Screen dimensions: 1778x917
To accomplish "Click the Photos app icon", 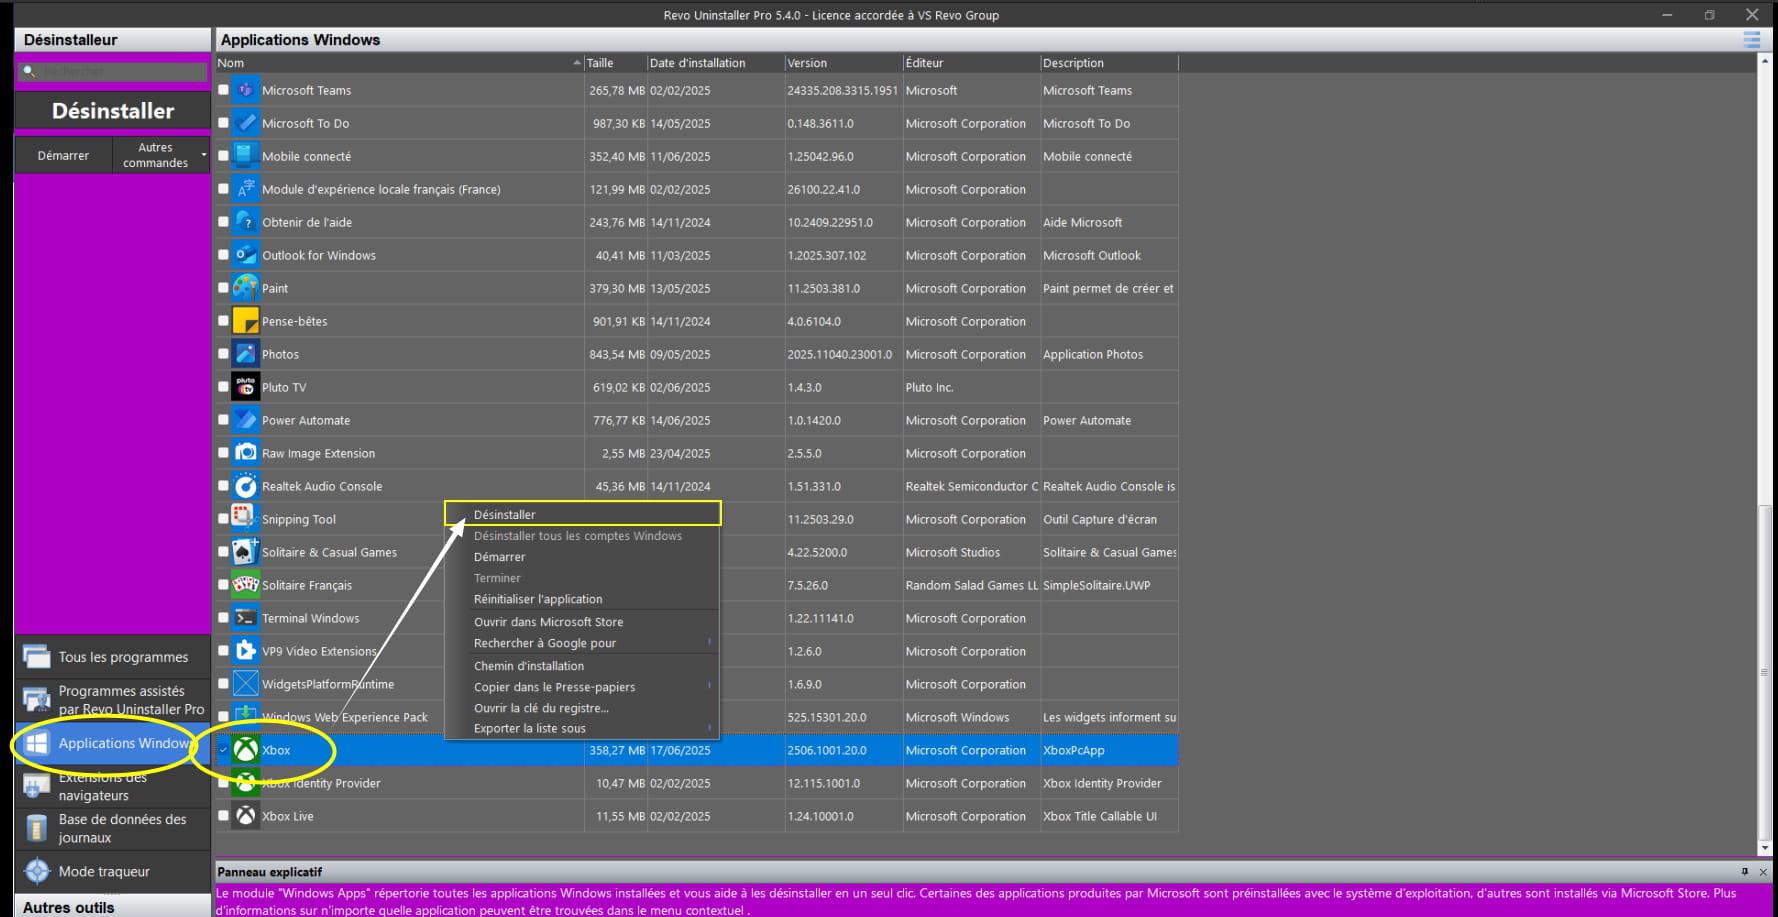I will (x=245, y=354).
